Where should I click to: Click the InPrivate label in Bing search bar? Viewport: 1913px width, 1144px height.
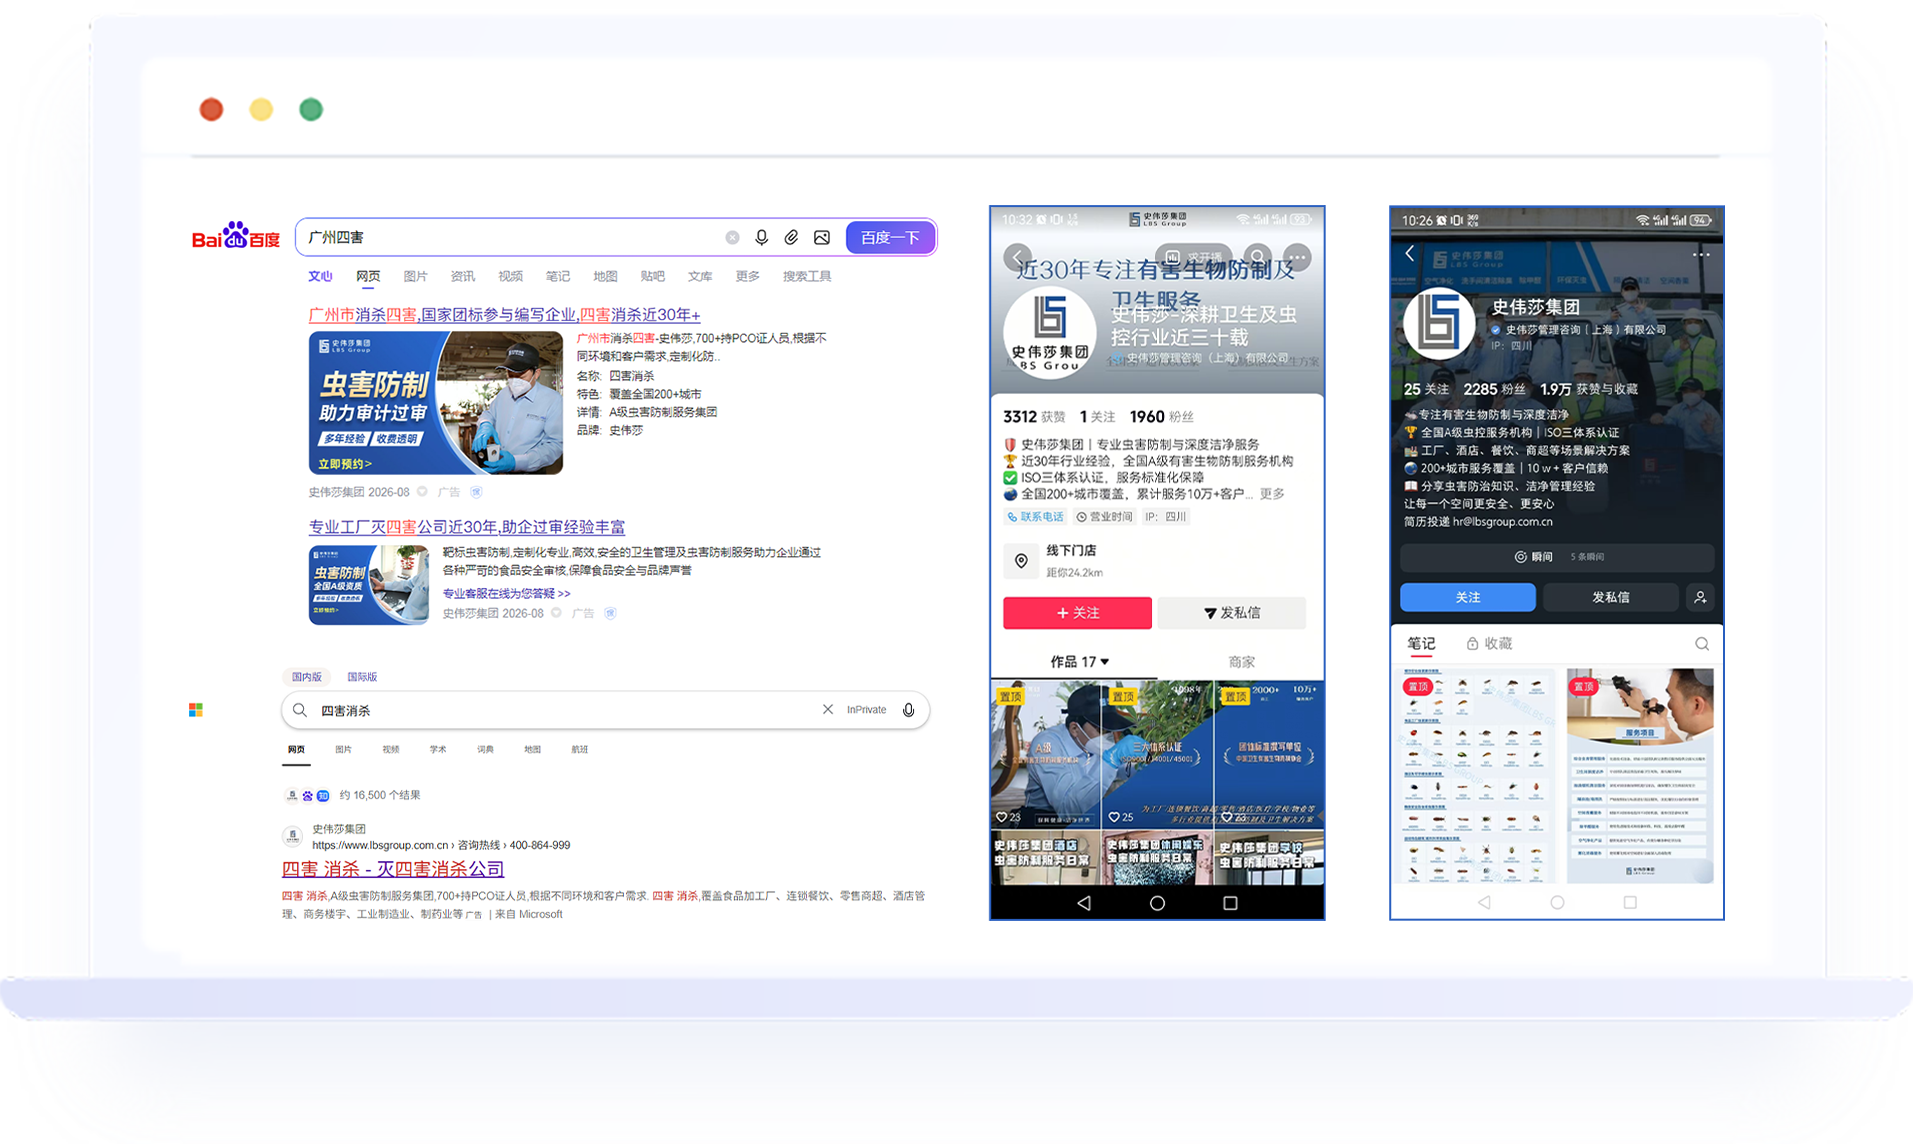[x=866, y=710]
